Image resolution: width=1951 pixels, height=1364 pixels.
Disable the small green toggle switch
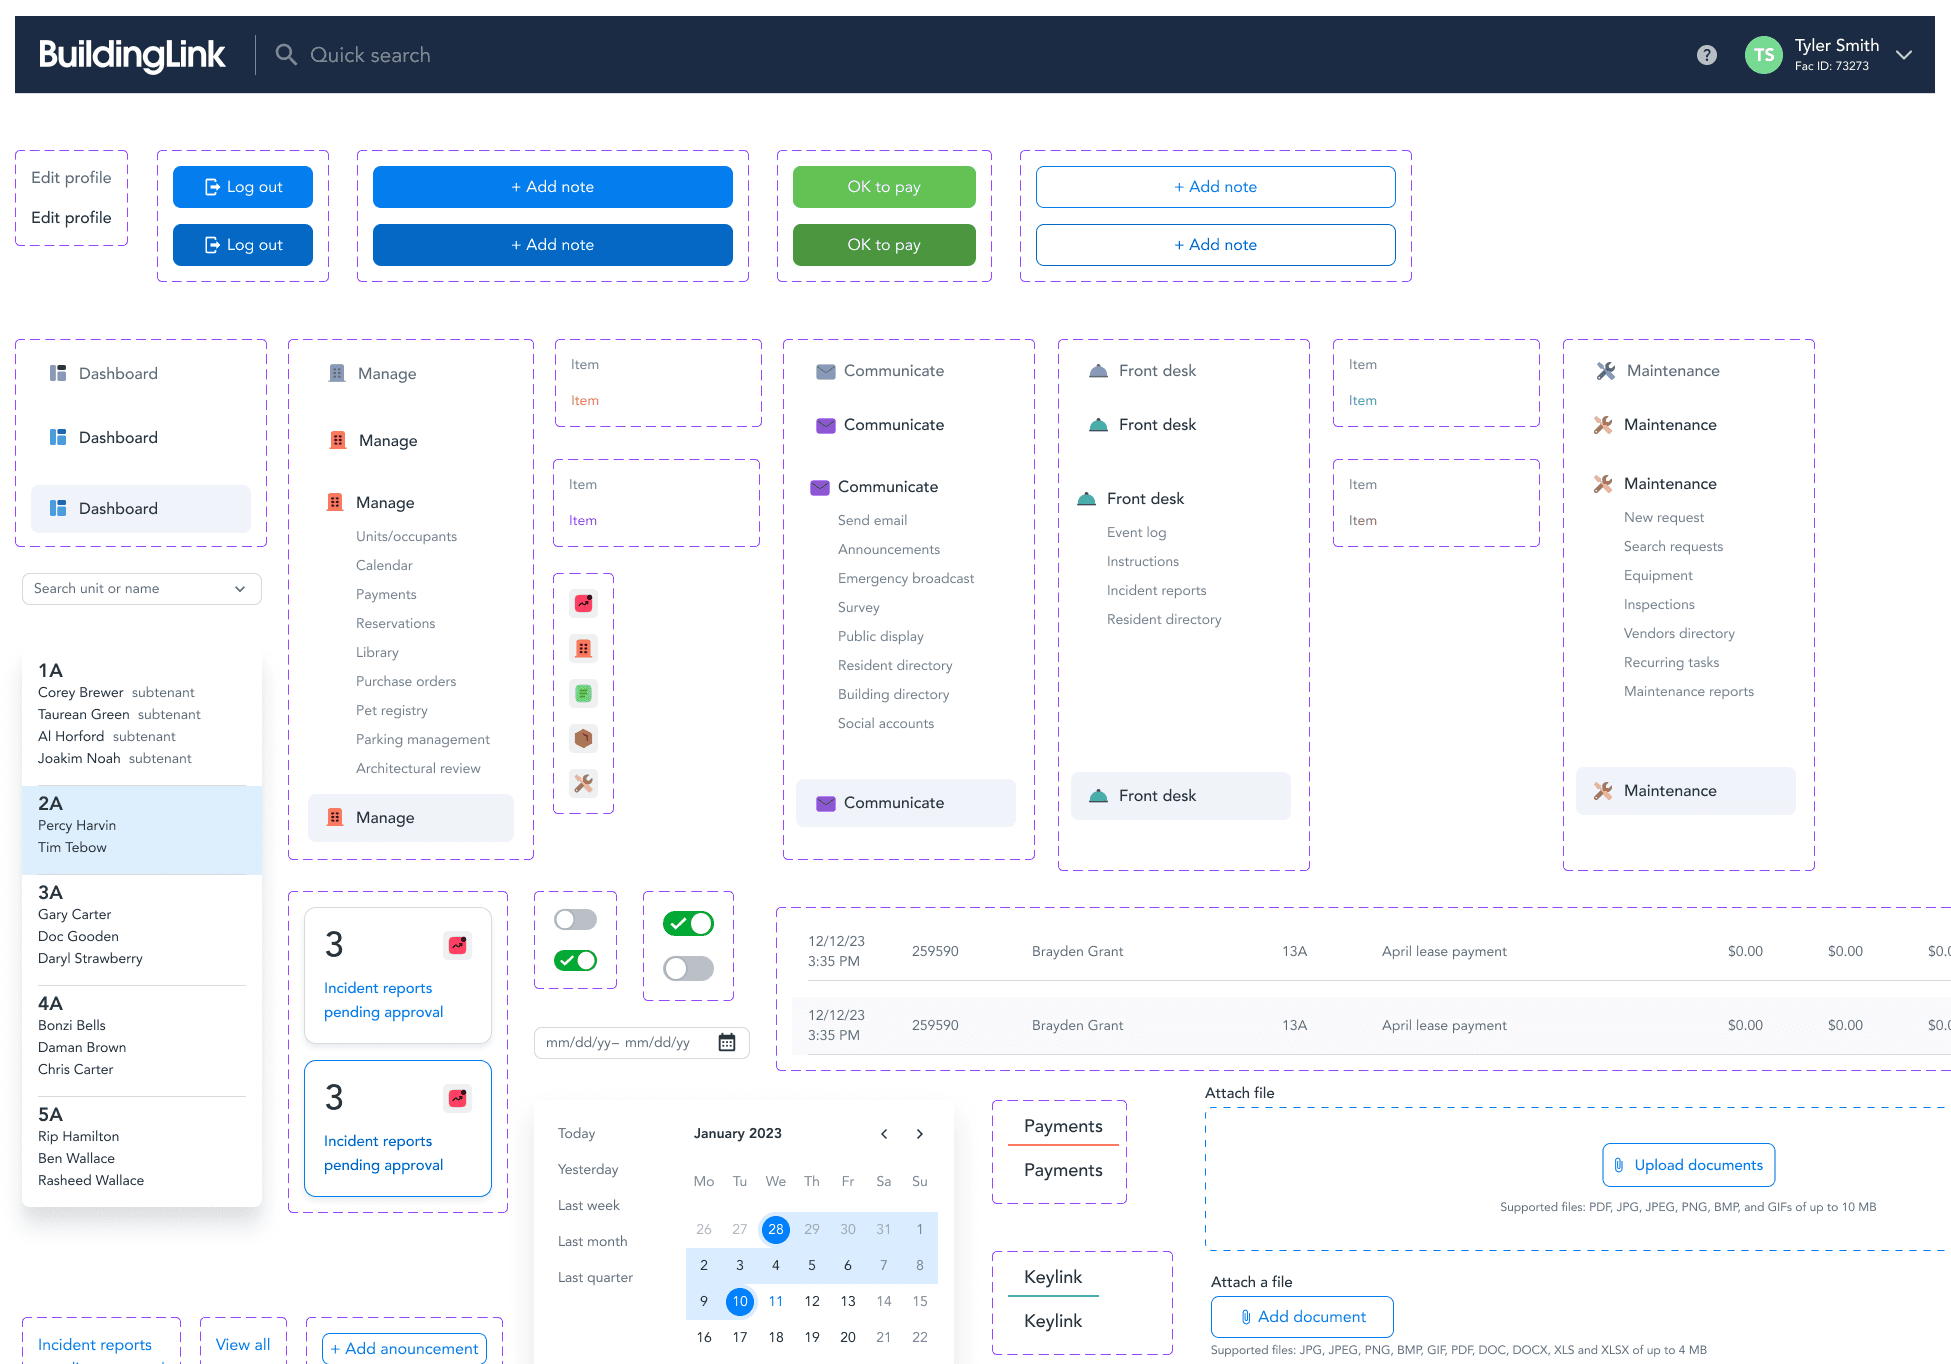[x=576, y=960]
